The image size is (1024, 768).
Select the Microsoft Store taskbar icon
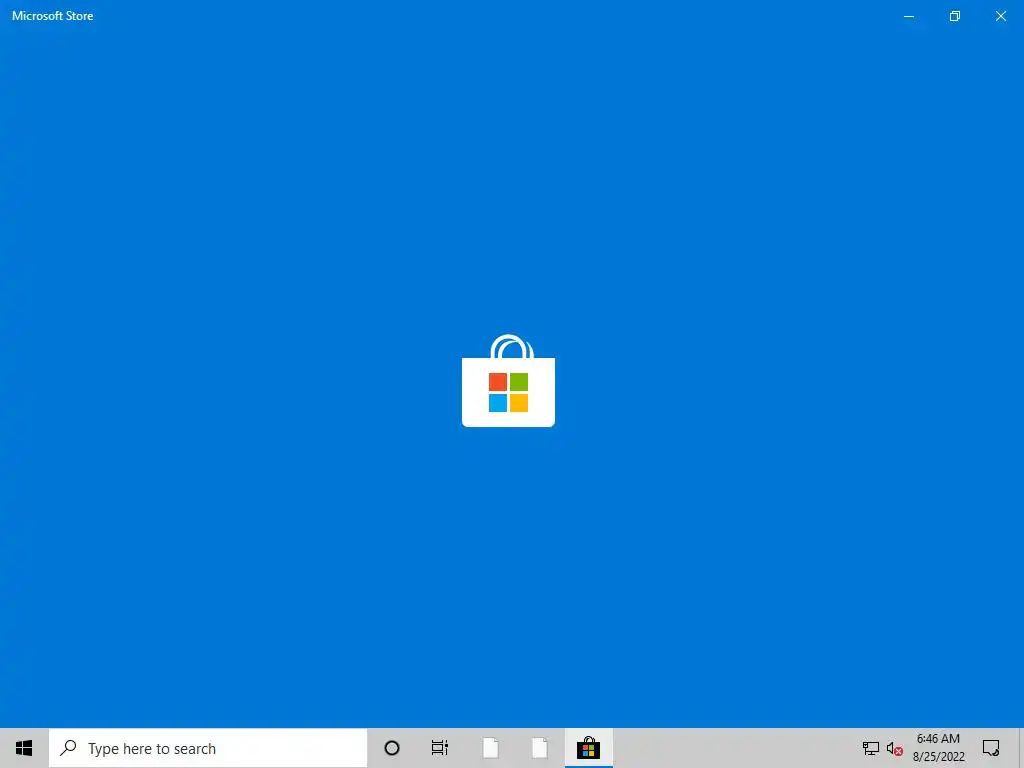tap(588, 748)
